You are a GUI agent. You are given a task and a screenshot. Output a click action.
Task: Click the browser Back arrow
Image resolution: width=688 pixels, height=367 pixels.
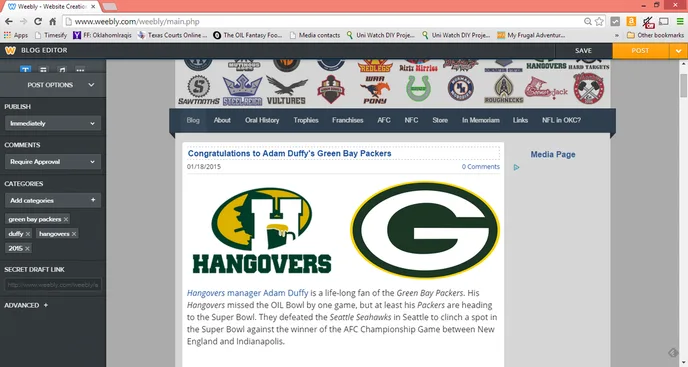[9, 21]
